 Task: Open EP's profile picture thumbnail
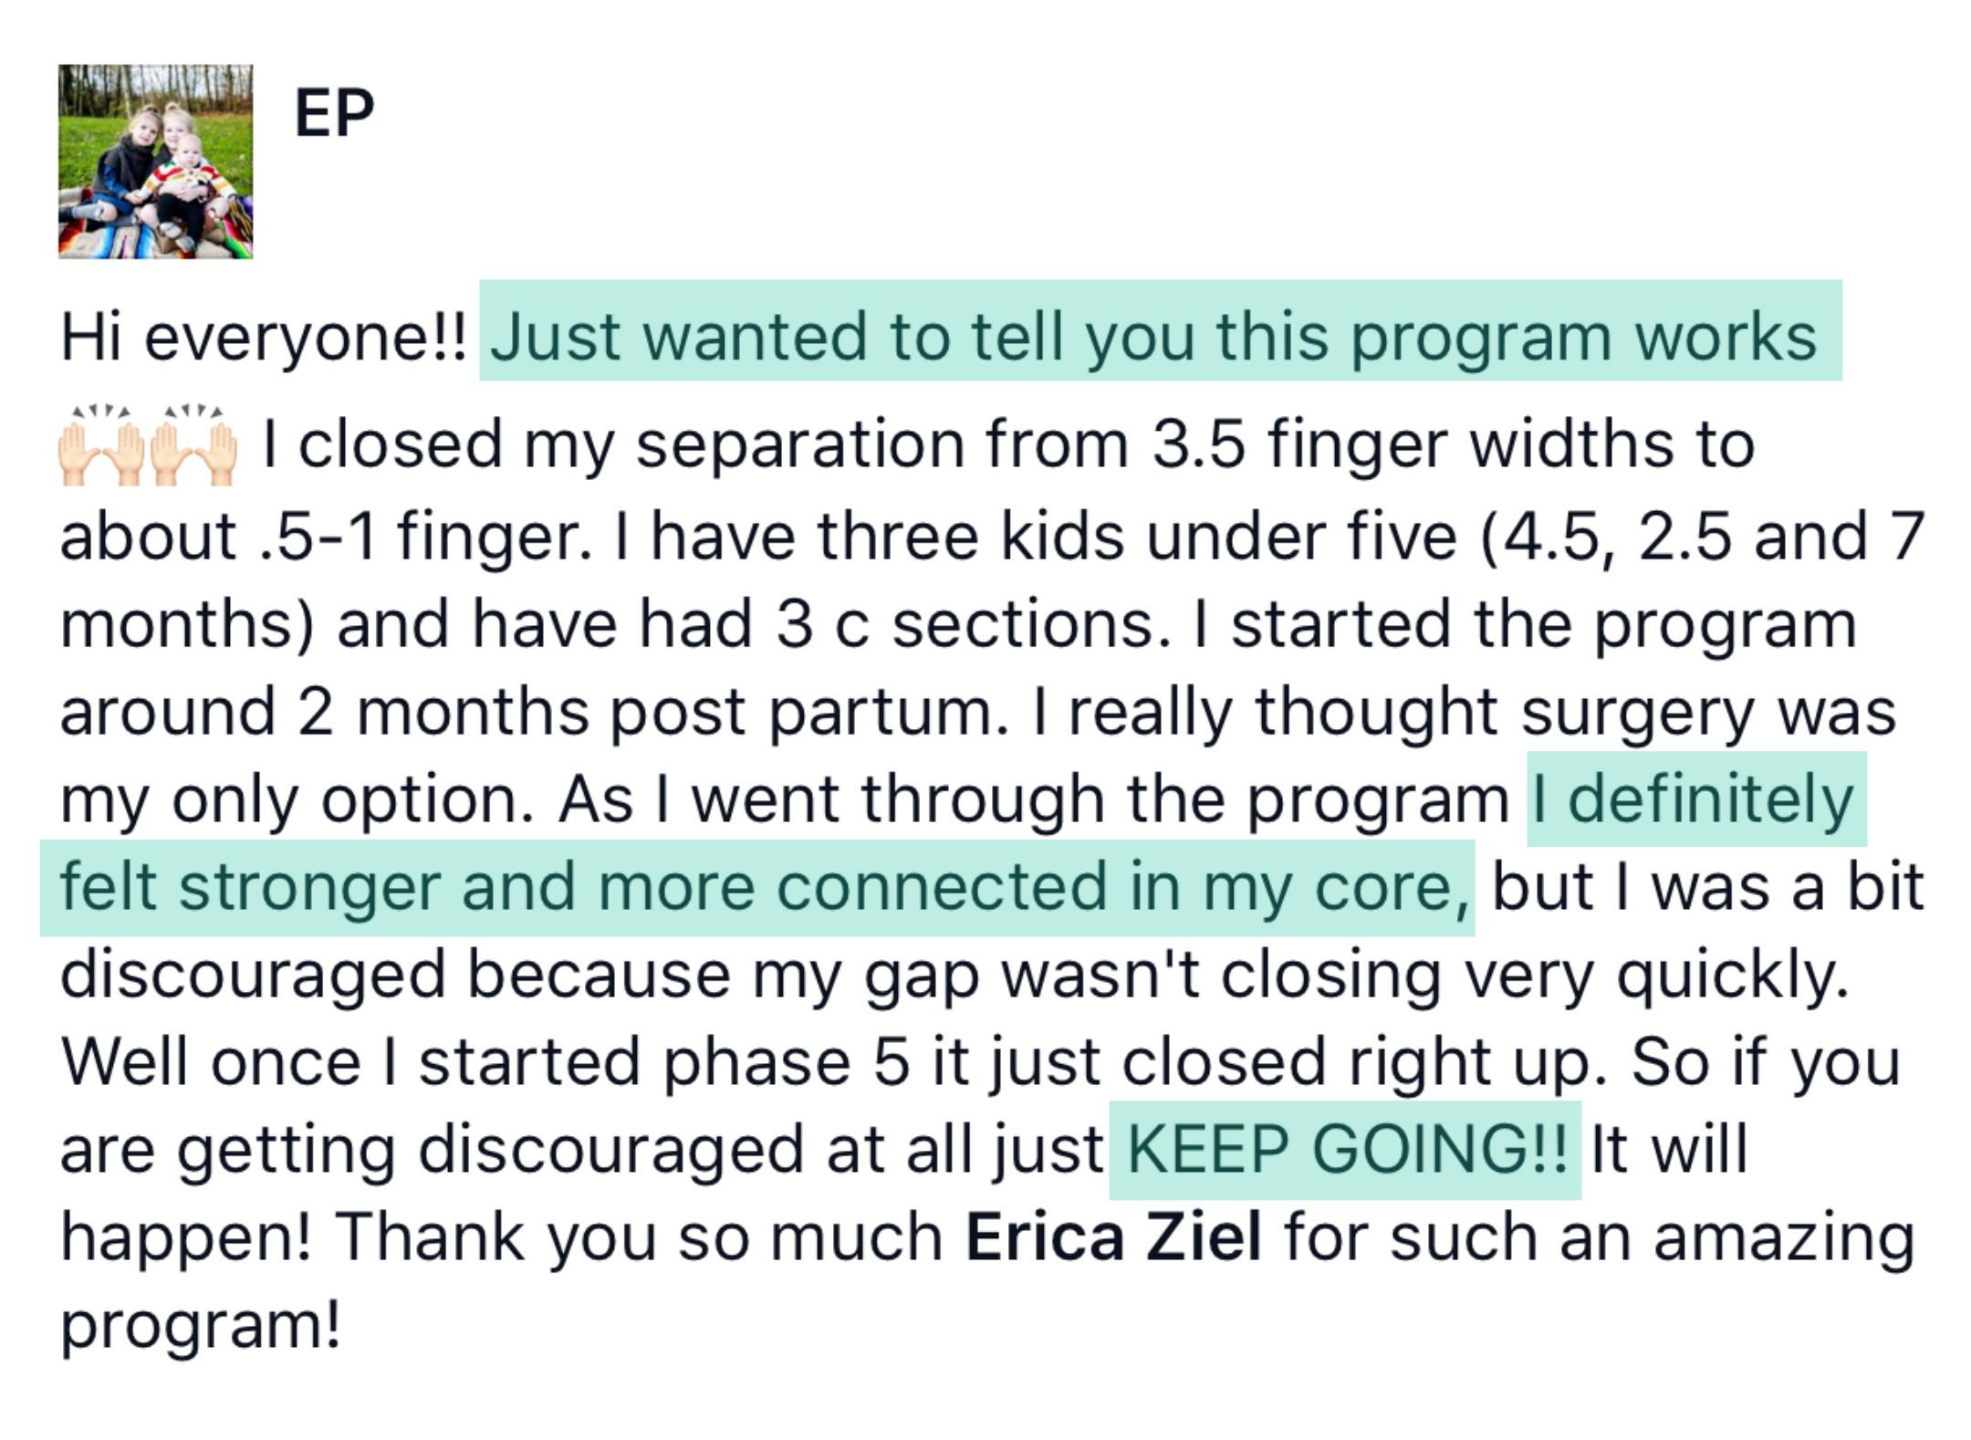(x=155, y=162)
